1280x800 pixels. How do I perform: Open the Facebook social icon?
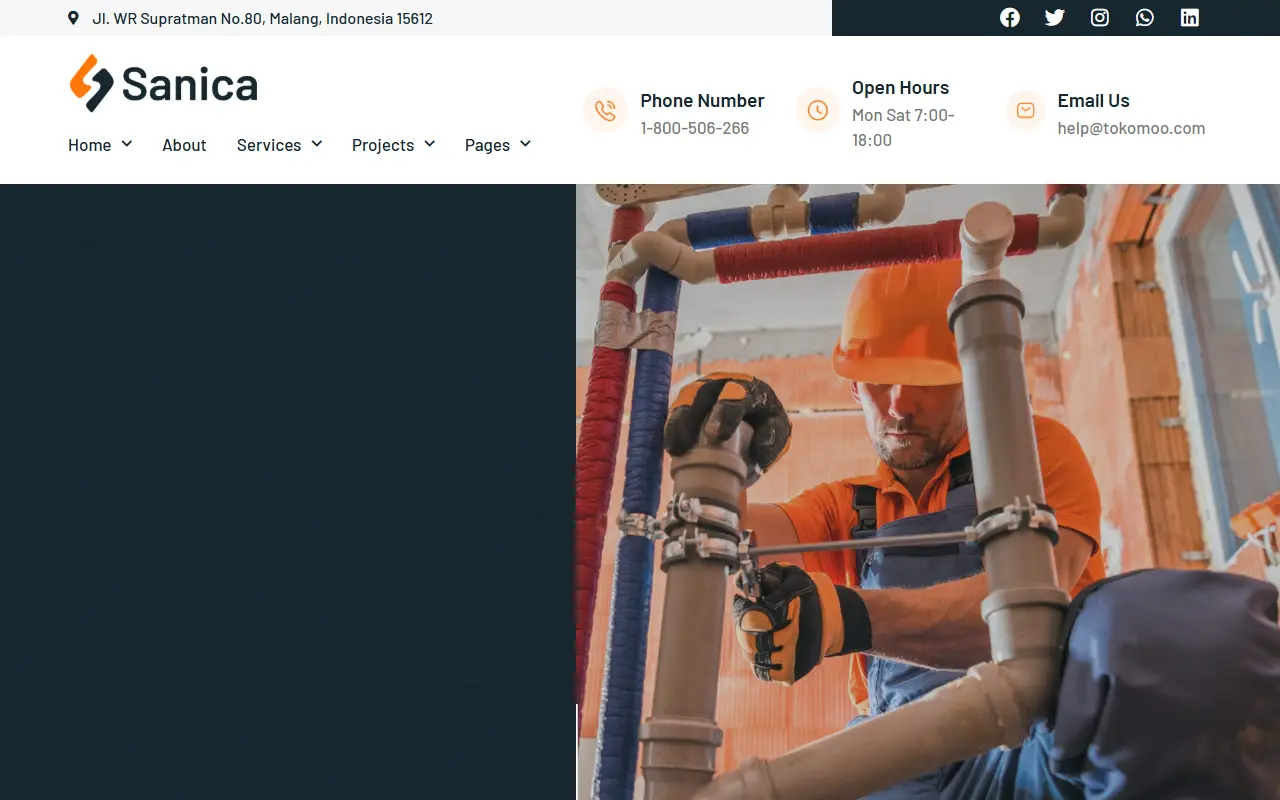coord(1010,17)
